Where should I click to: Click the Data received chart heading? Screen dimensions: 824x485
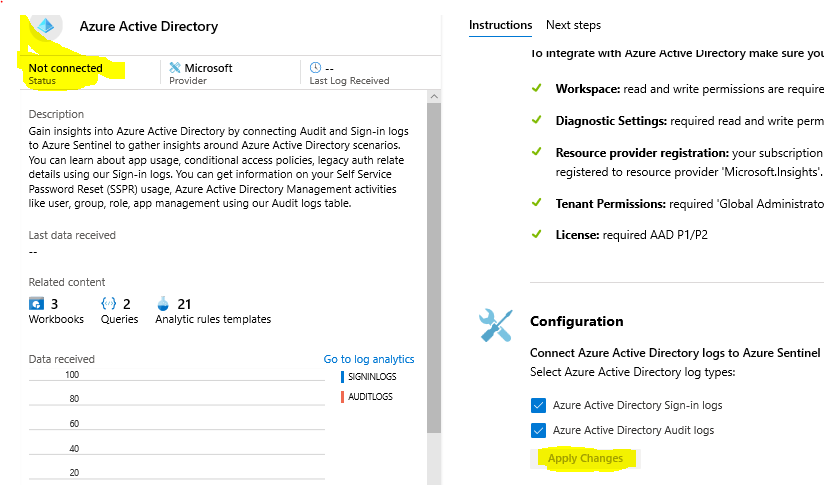[x=61, y=359]
